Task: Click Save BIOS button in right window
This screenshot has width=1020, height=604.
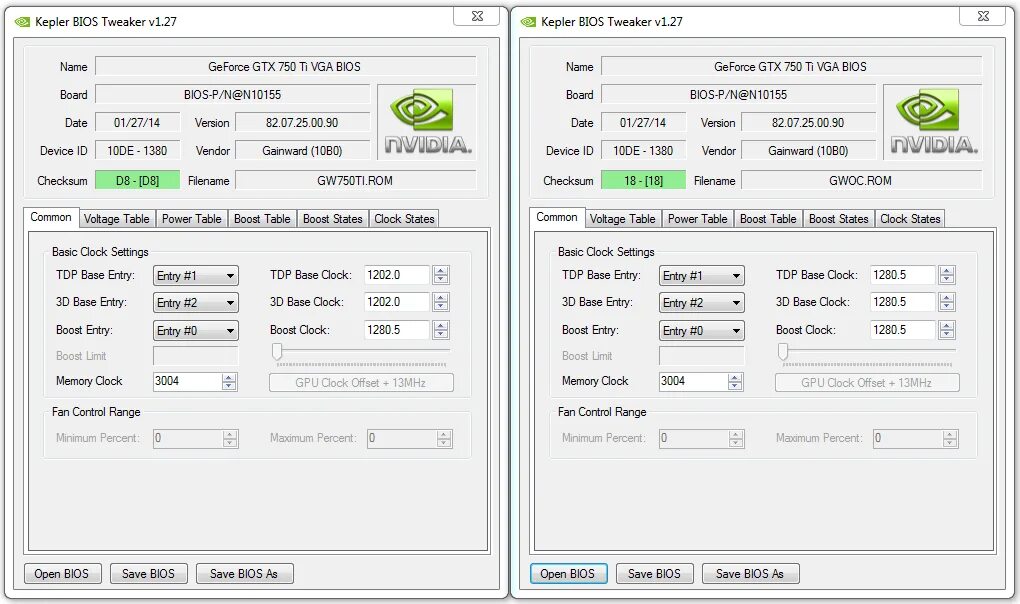Action: [x=654, y=573]
